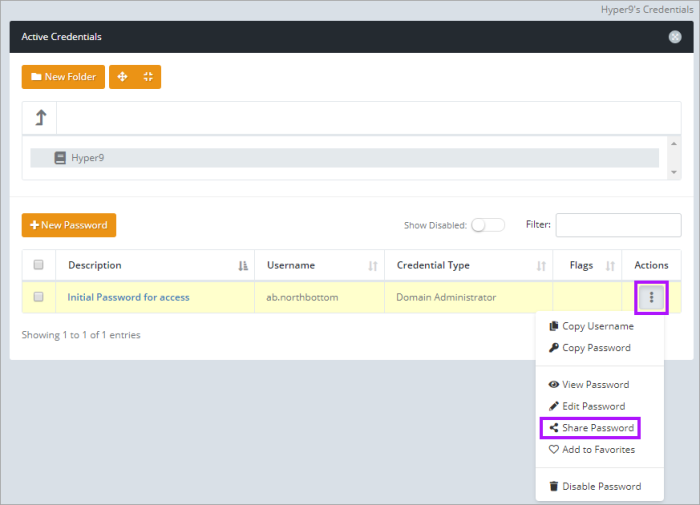Screen dimensions: 700x505
Task: Select View Password menu entry
Action: pyautogui.click(x=589, y=384)
